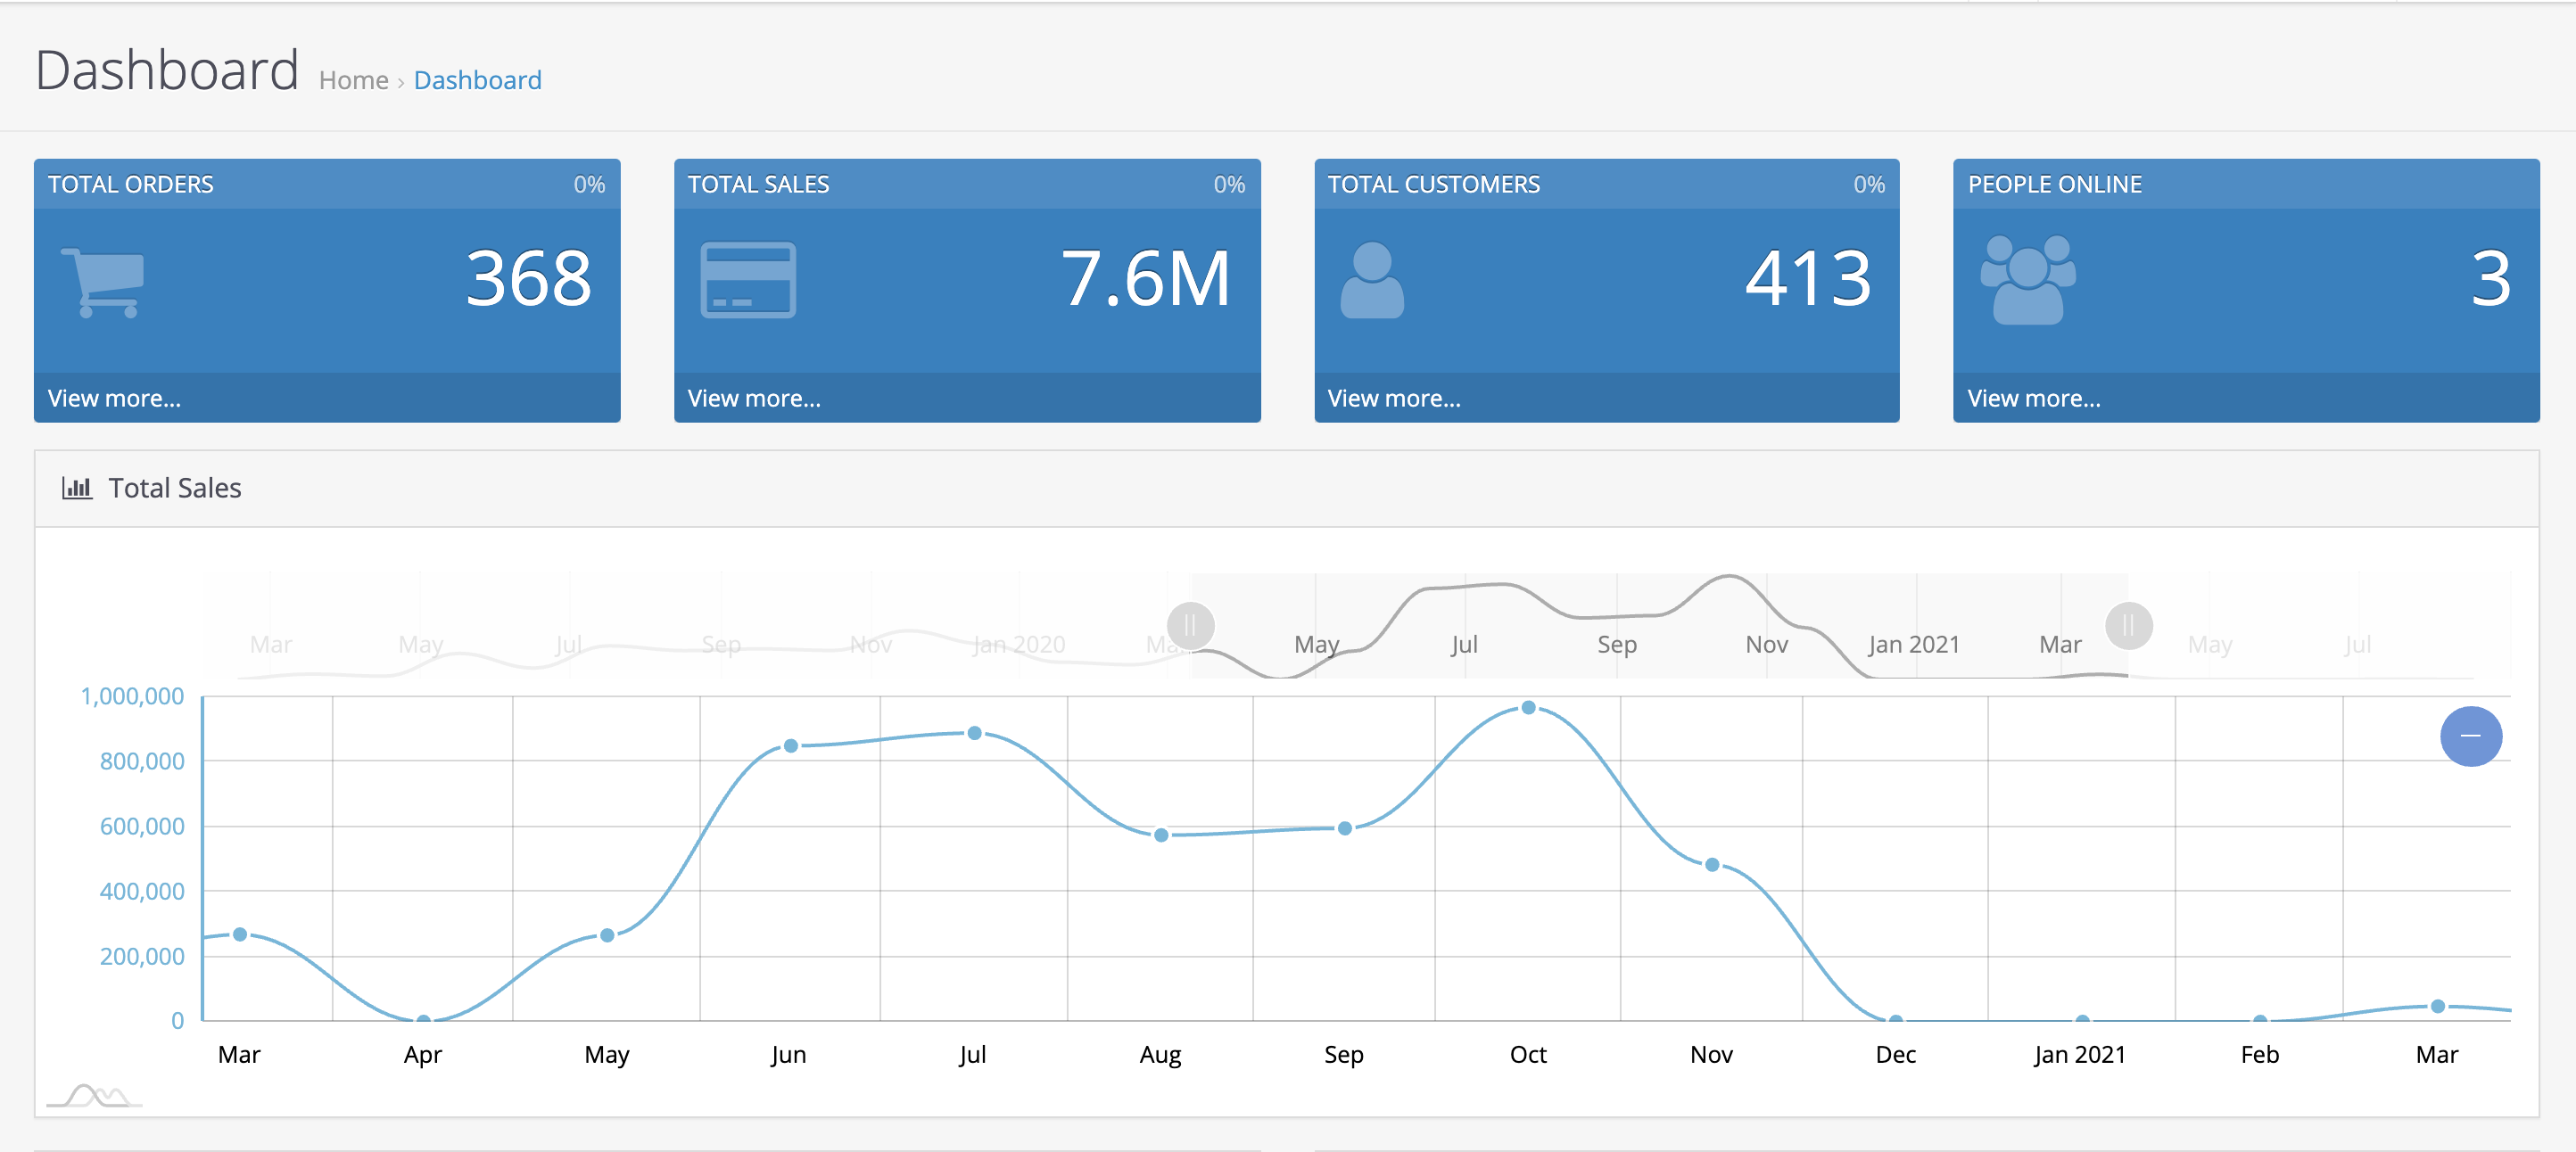Grab the right range handle of chart scrollbar
Viewport: 2576px width, 1152px height.
(x=2128, y=626)
